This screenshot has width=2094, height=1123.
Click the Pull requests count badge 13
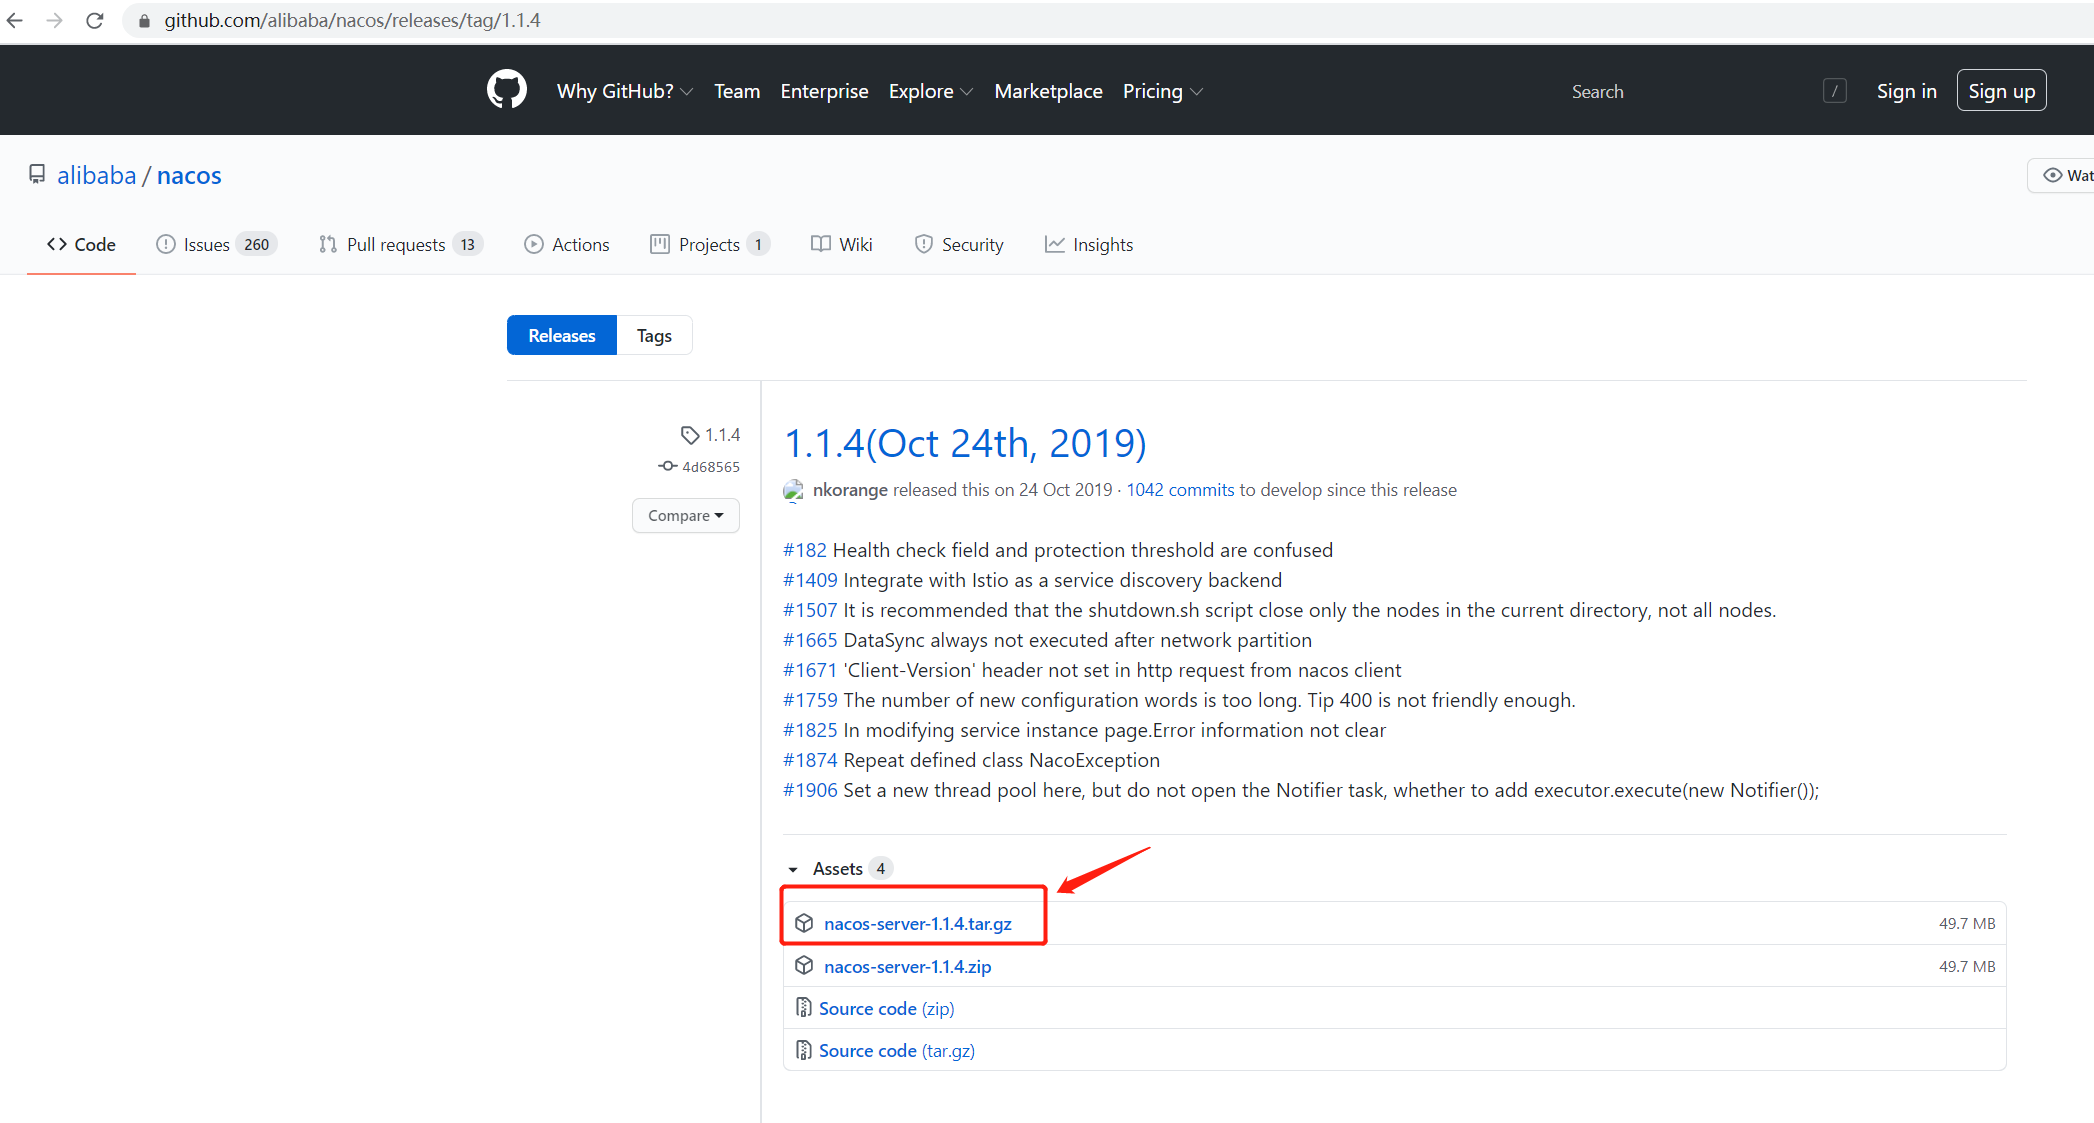pyautogui.click(x=468, y=245)
